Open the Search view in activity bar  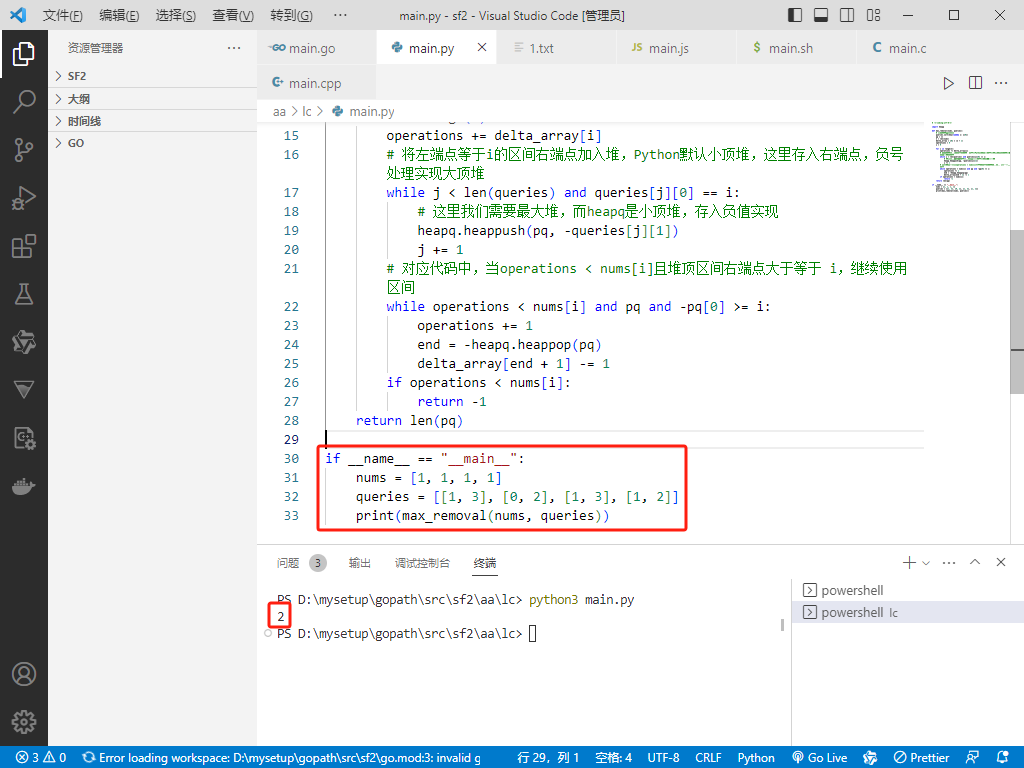point(24,102)
